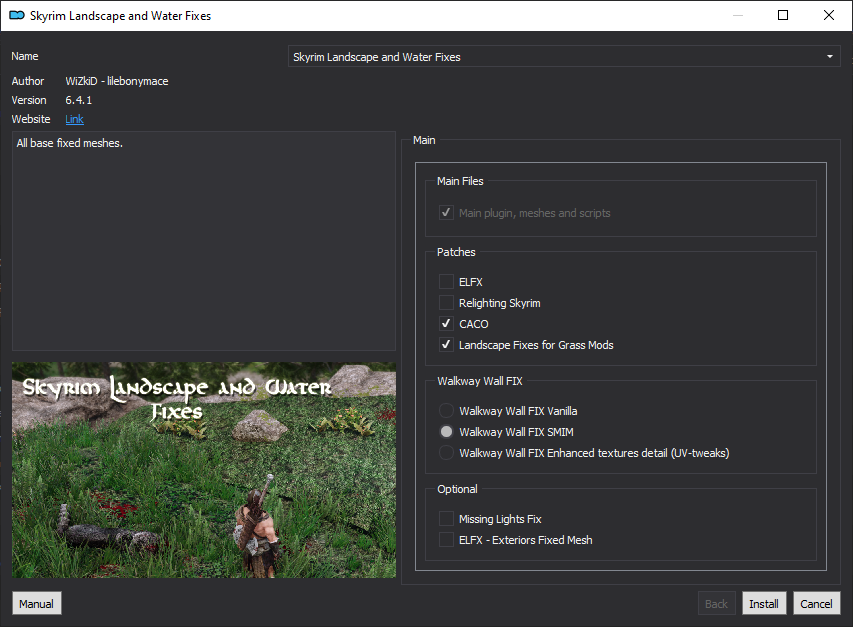Image resolution: width=853 pixels, height=627 pixels.
Task: Select Walkway Wall FIX Vanilla
Action: 446,411
